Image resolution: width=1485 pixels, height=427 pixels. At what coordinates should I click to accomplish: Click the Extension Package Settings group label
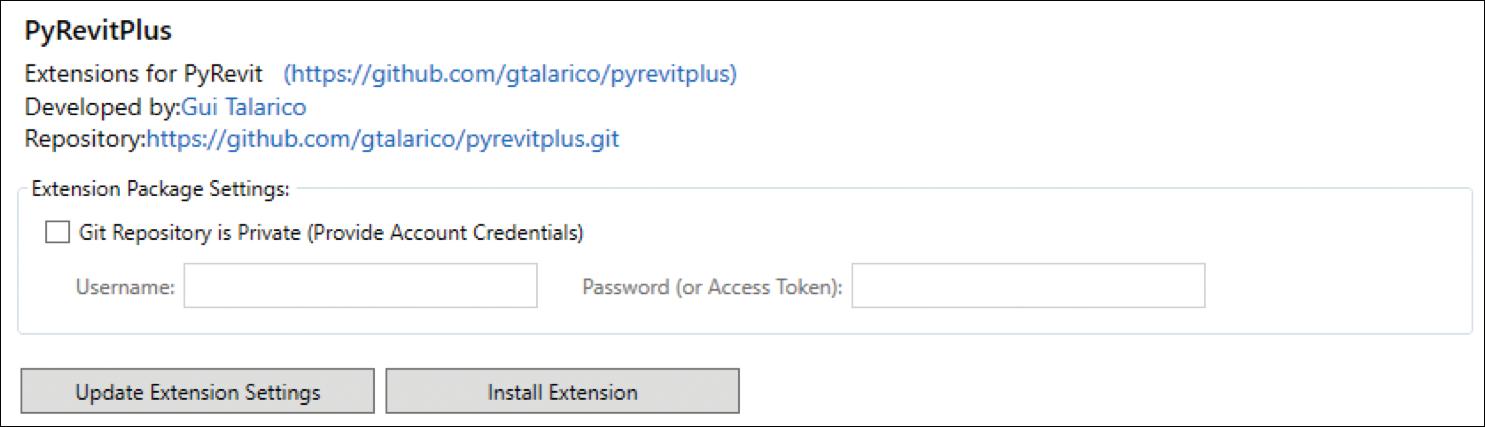point(161,187)
